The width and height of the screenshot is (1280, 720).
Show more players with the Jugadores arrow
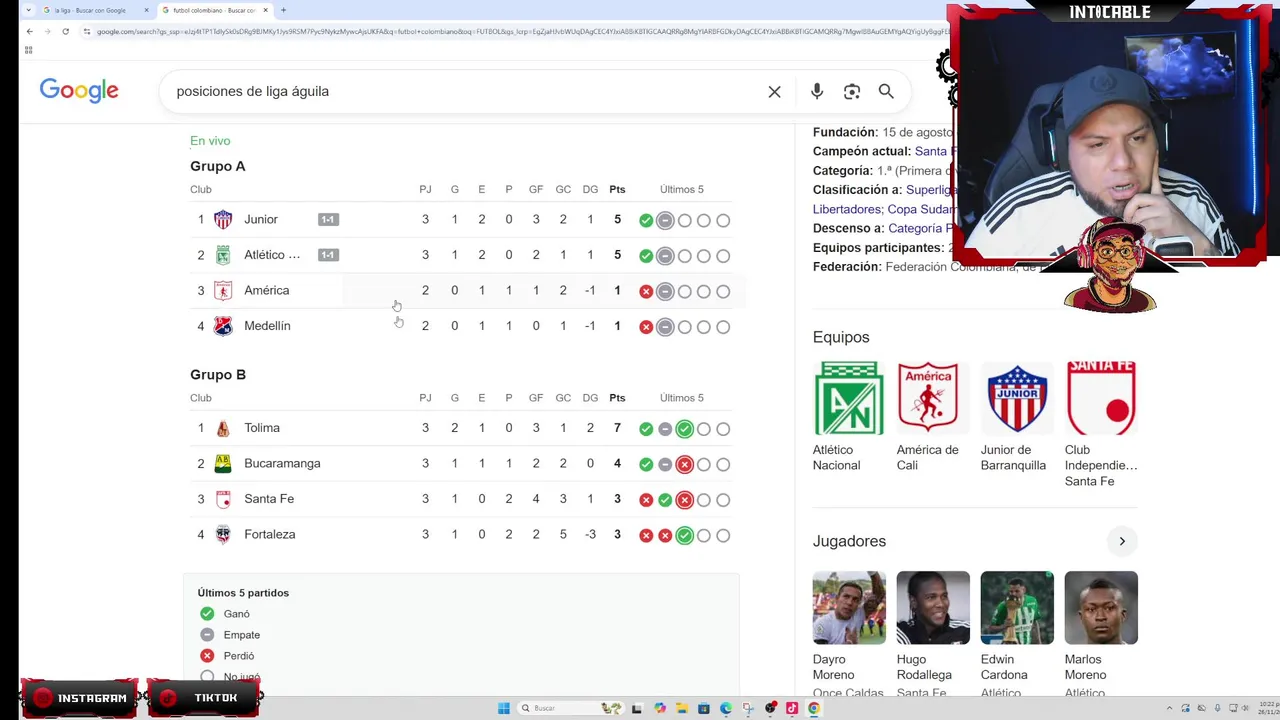1122,541
